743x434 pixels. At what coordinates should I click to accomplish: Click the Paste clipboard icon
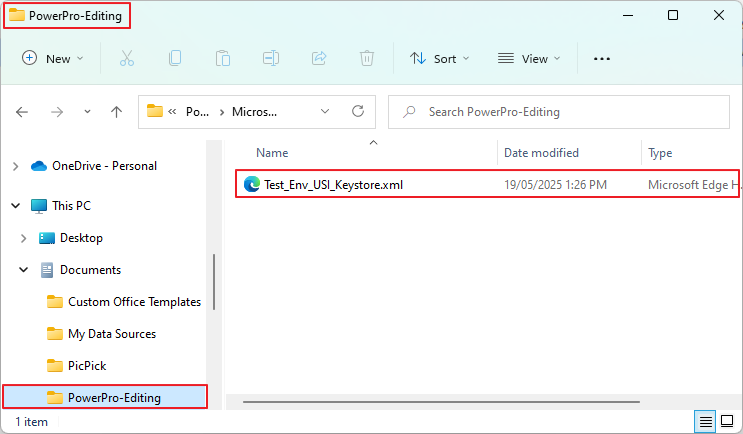pos(223,59)
